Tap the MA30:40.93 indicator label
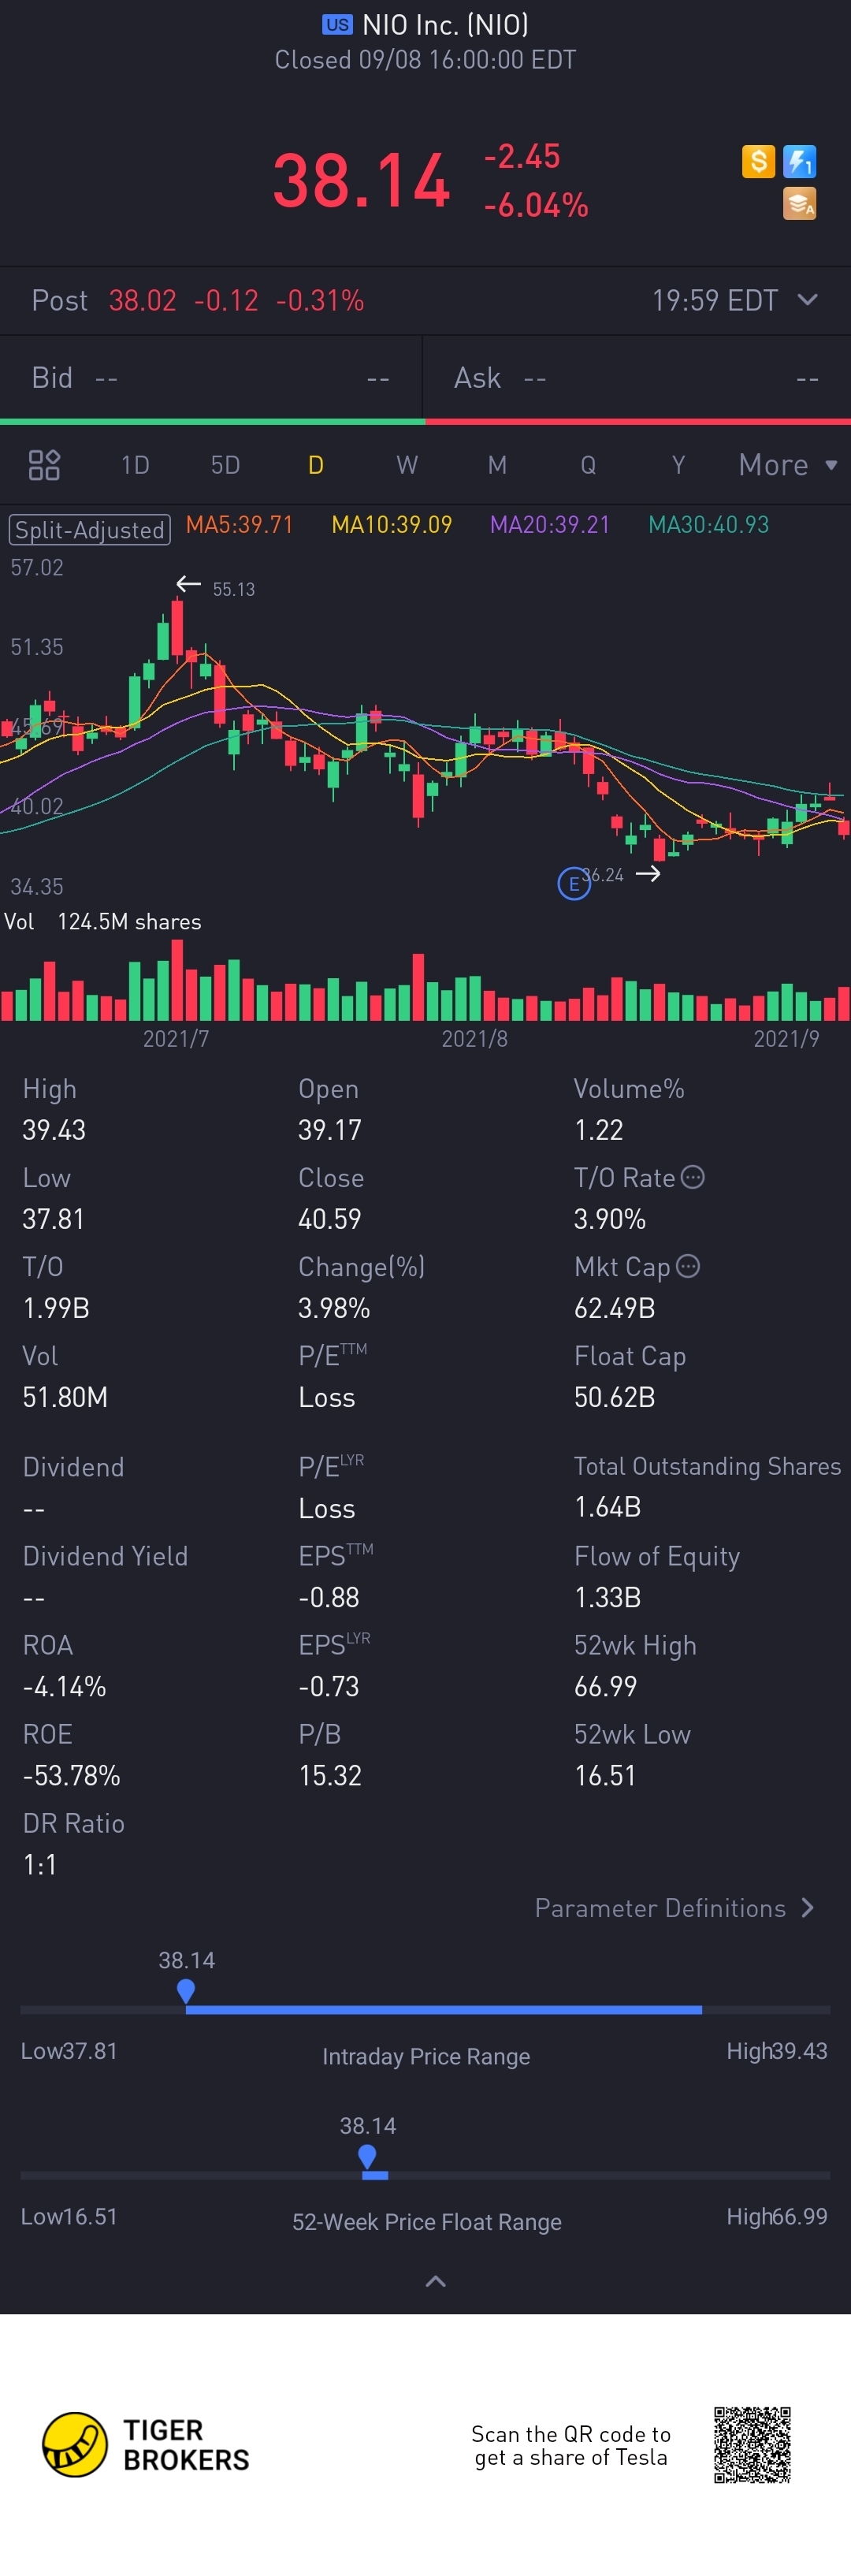Viewport: 851px width, 2576px height. click(x=709, y=525)
